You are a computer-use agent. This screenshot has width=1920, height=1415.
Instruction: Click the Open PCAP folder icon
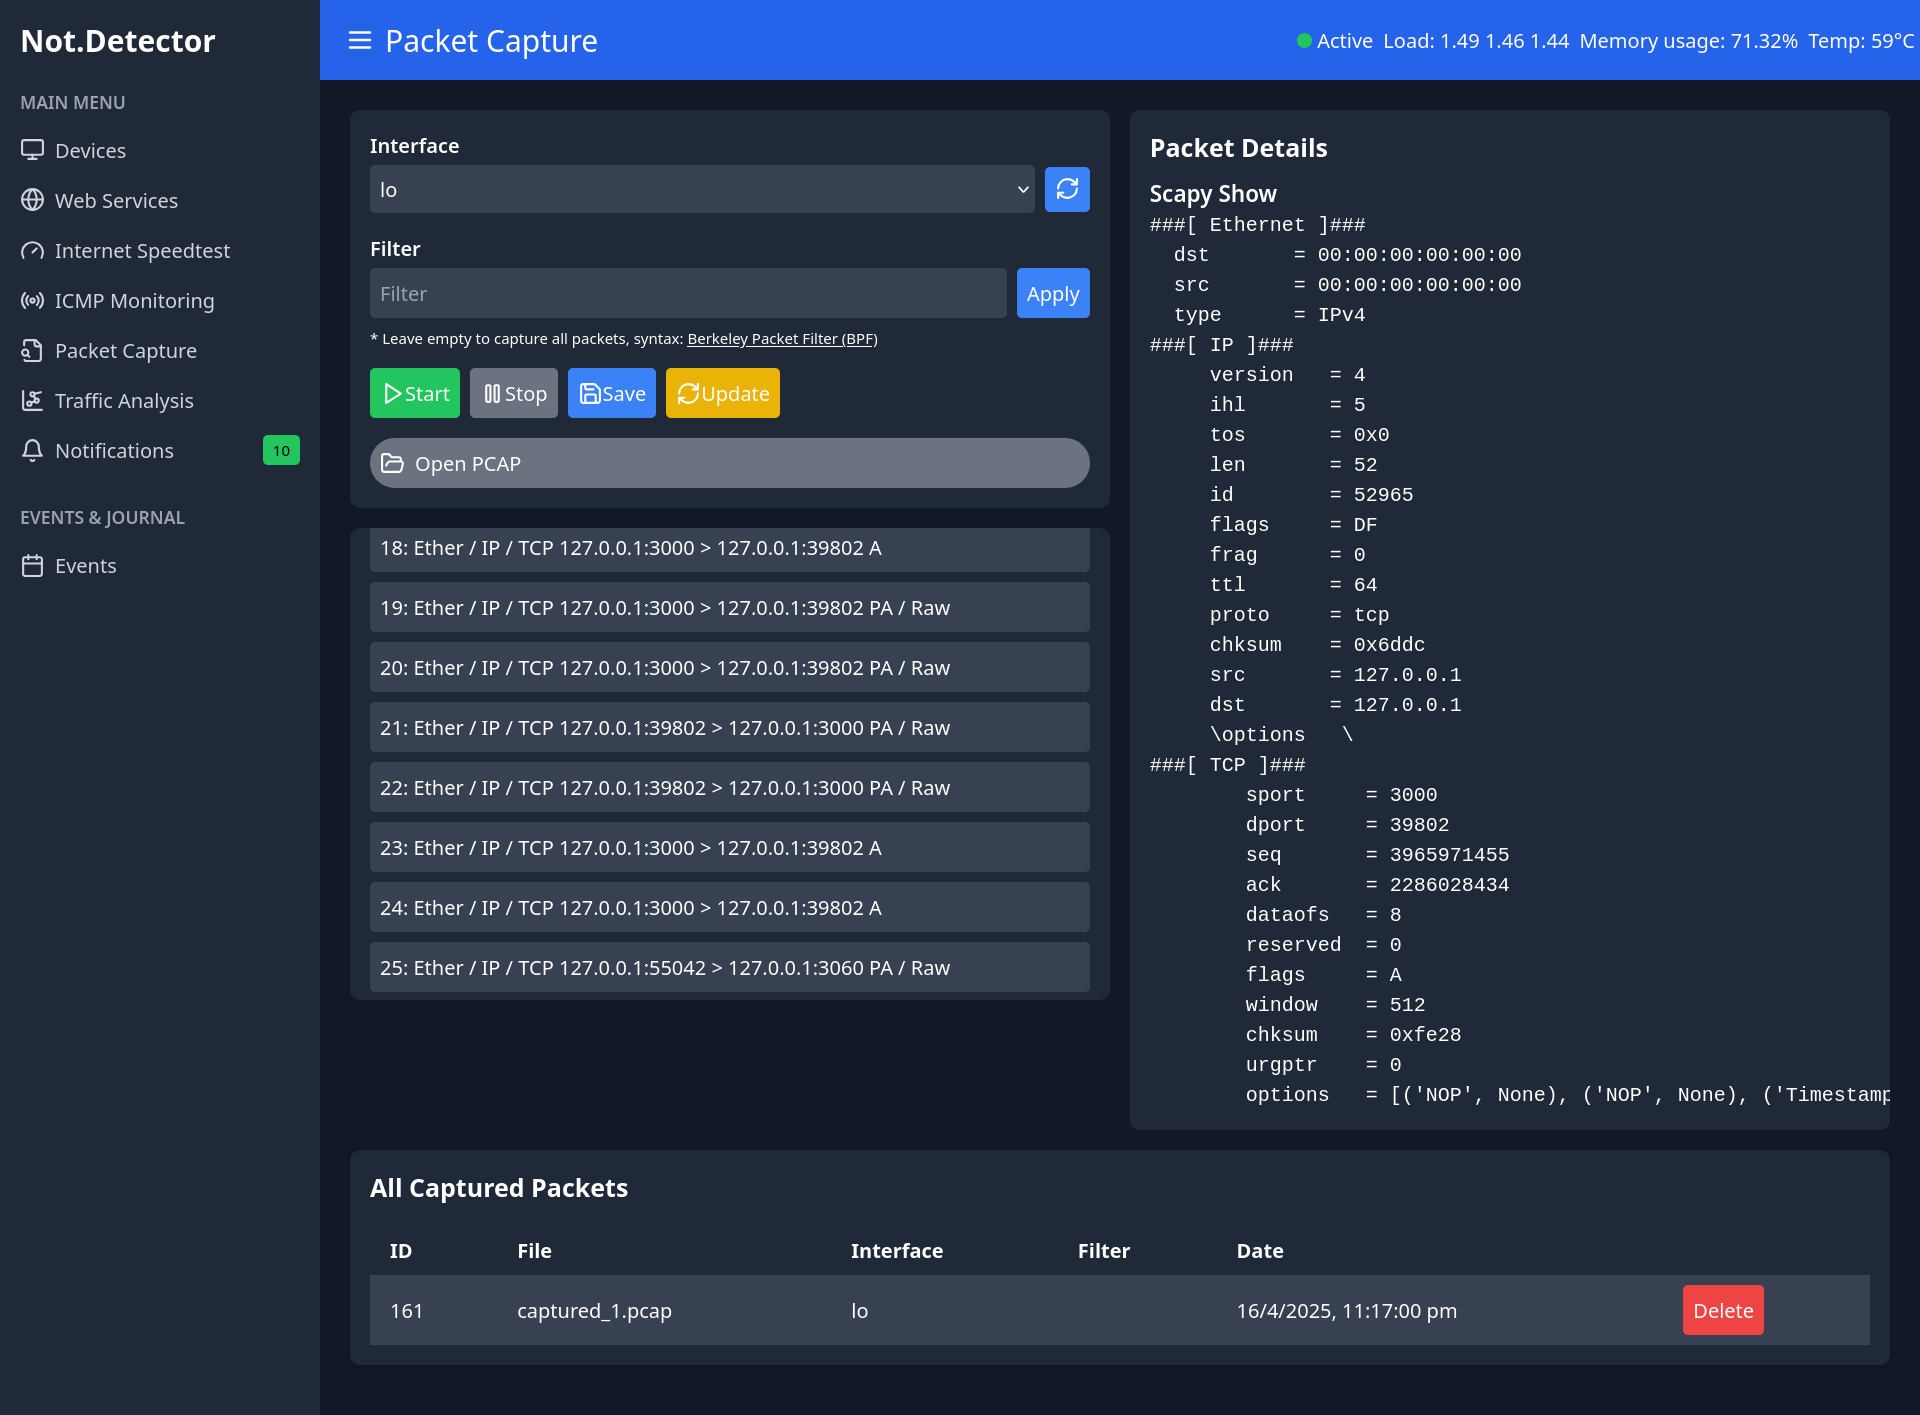tap(392, 463)
